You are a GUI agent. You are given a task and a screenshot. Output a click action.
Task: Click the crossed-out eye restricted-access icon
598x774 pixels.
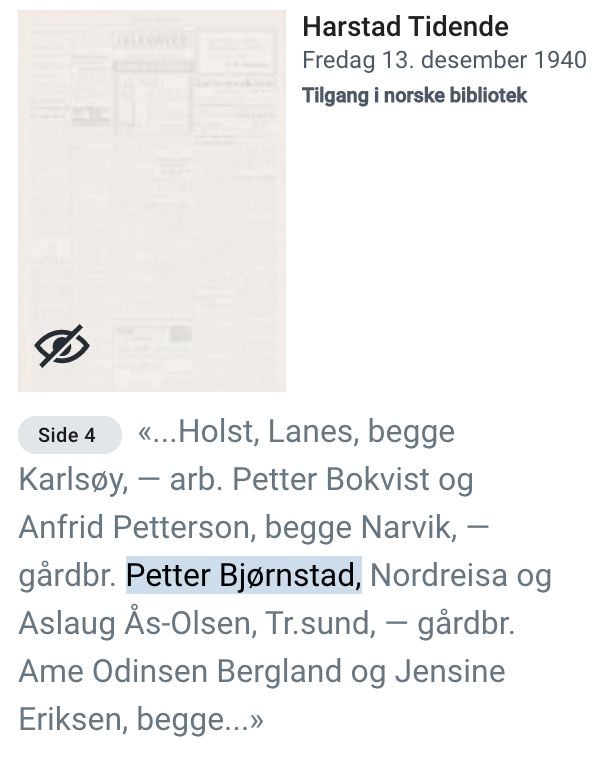click(62, 346)
